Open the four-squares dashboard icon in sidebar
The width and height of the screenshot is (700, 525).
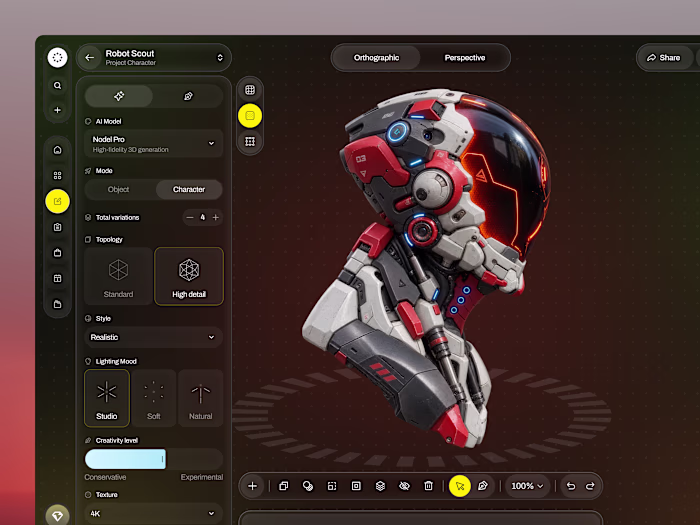click(x=58, y=175)
